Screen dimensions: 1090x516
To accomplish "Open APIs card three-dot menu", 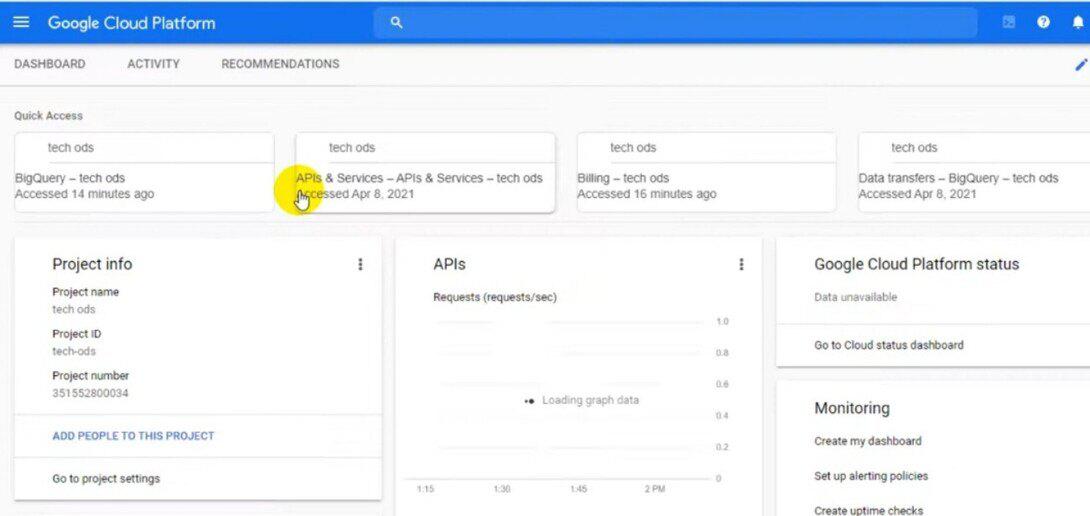I will 741,264.
